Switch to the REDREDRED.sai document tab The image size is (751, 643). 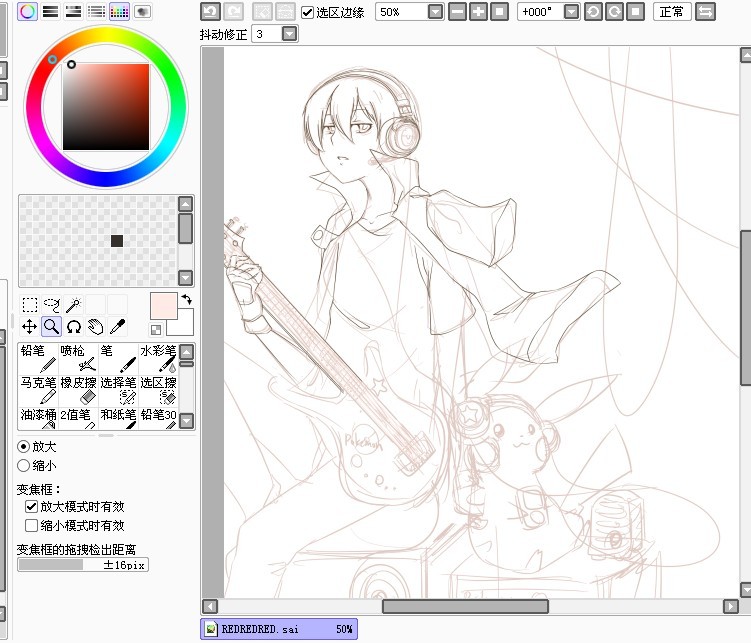(279, 629)
